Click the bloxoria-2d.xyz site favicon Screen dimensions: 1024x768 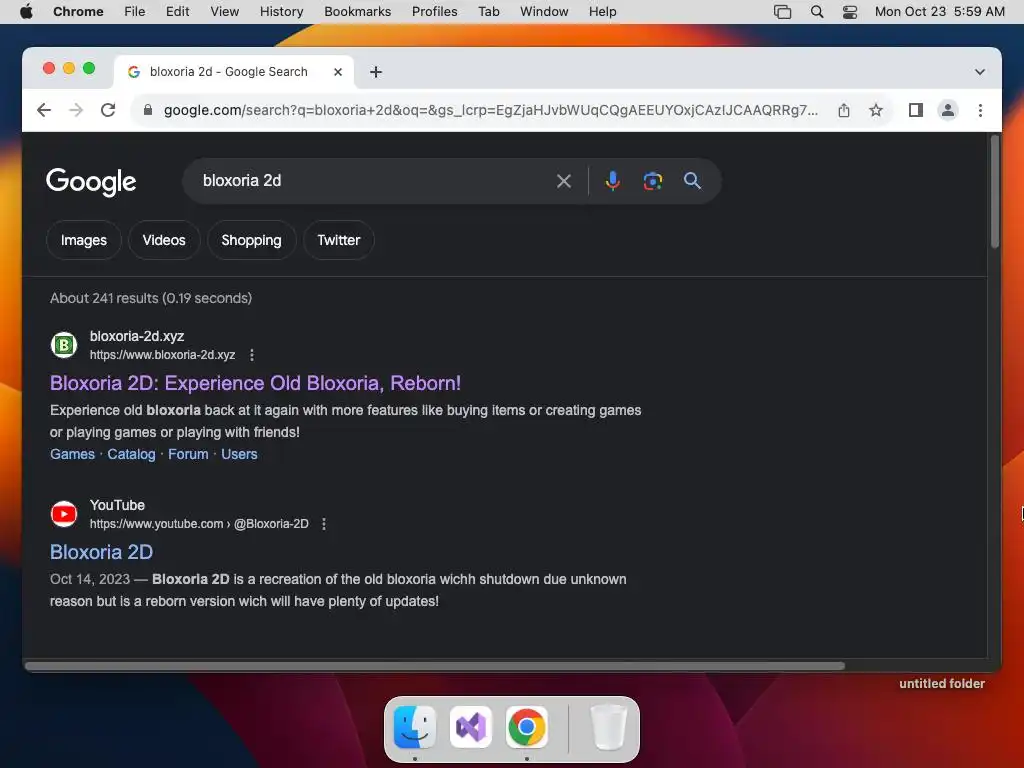point(64,345)
